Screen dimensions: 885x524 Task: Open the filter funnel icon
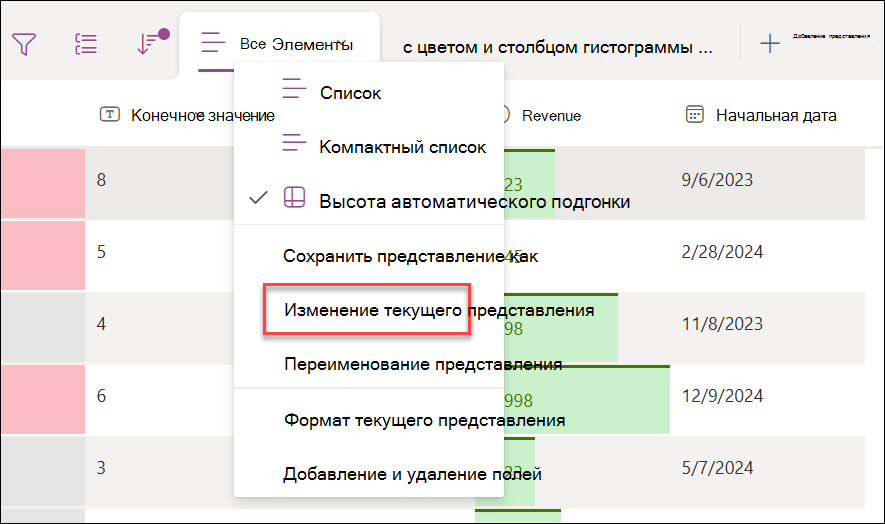coord(24,44)
